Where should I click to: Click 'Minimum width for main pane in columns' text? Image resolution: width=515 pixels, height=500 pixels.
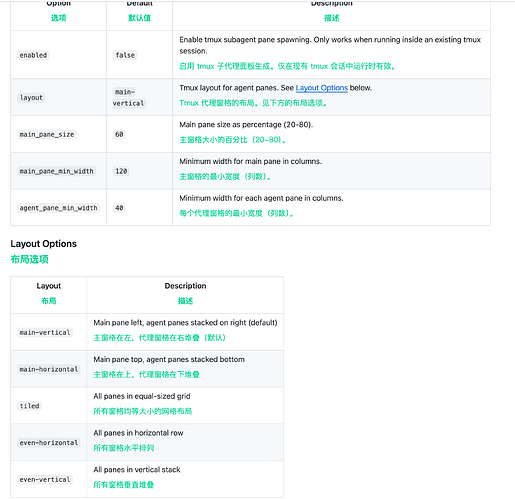pyautogui.click(x=250, y=161)
